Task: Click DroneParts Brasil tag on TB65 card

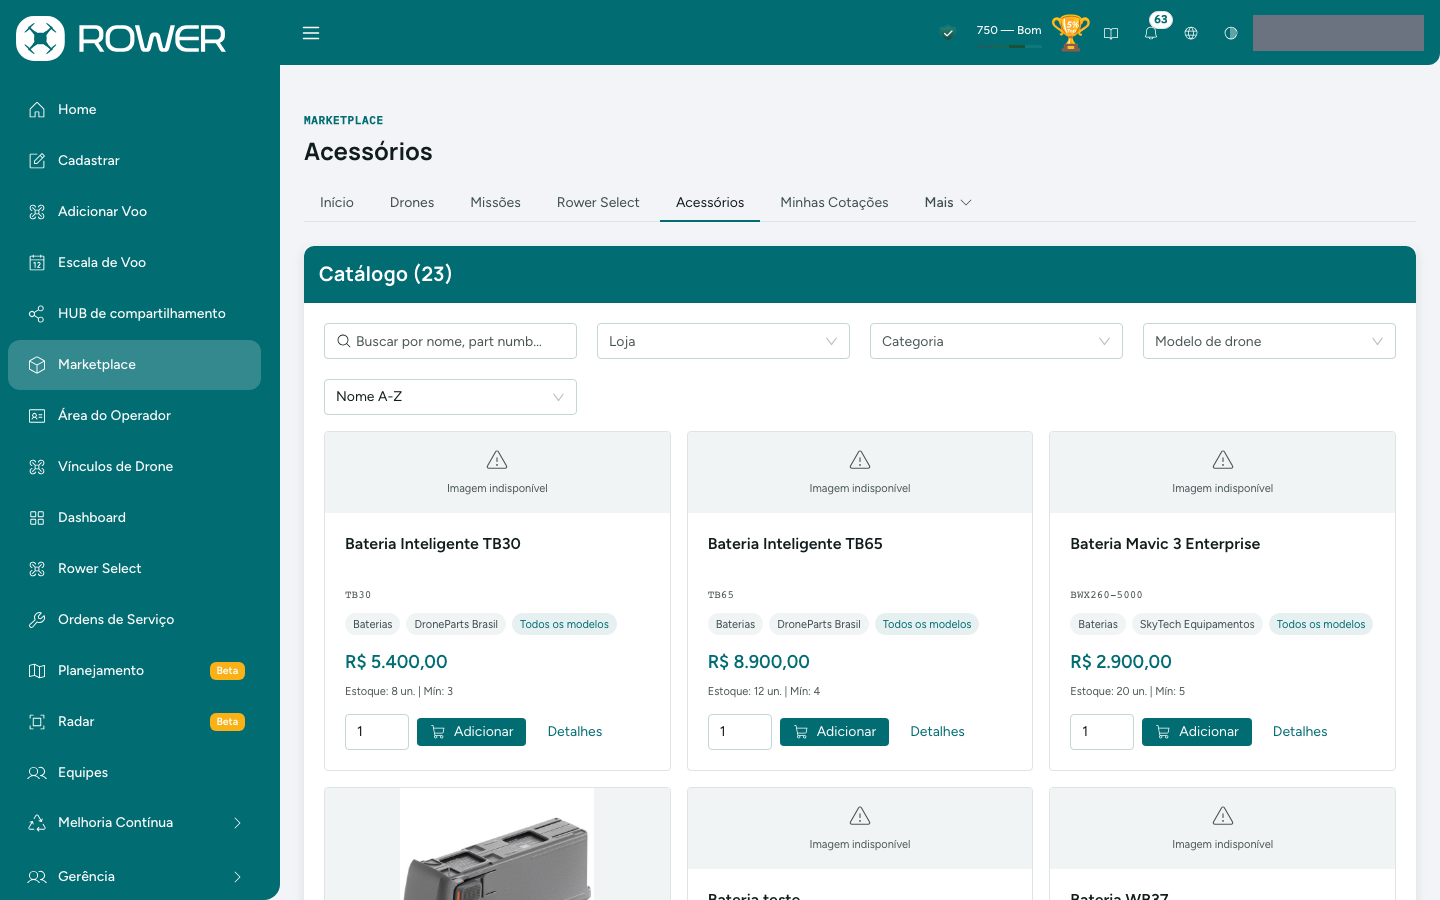Action: pos(819,624)
